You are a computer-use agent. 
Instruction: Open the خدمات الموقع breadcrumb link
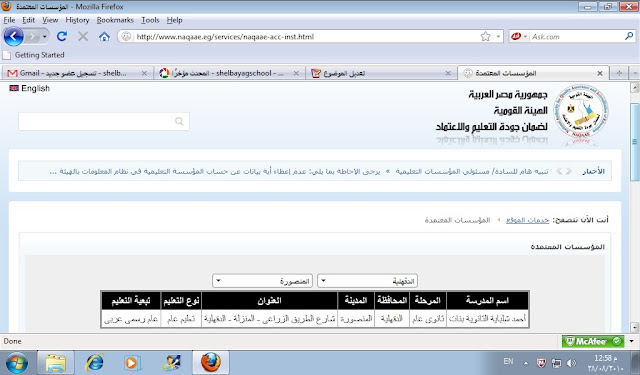point(527,220)
